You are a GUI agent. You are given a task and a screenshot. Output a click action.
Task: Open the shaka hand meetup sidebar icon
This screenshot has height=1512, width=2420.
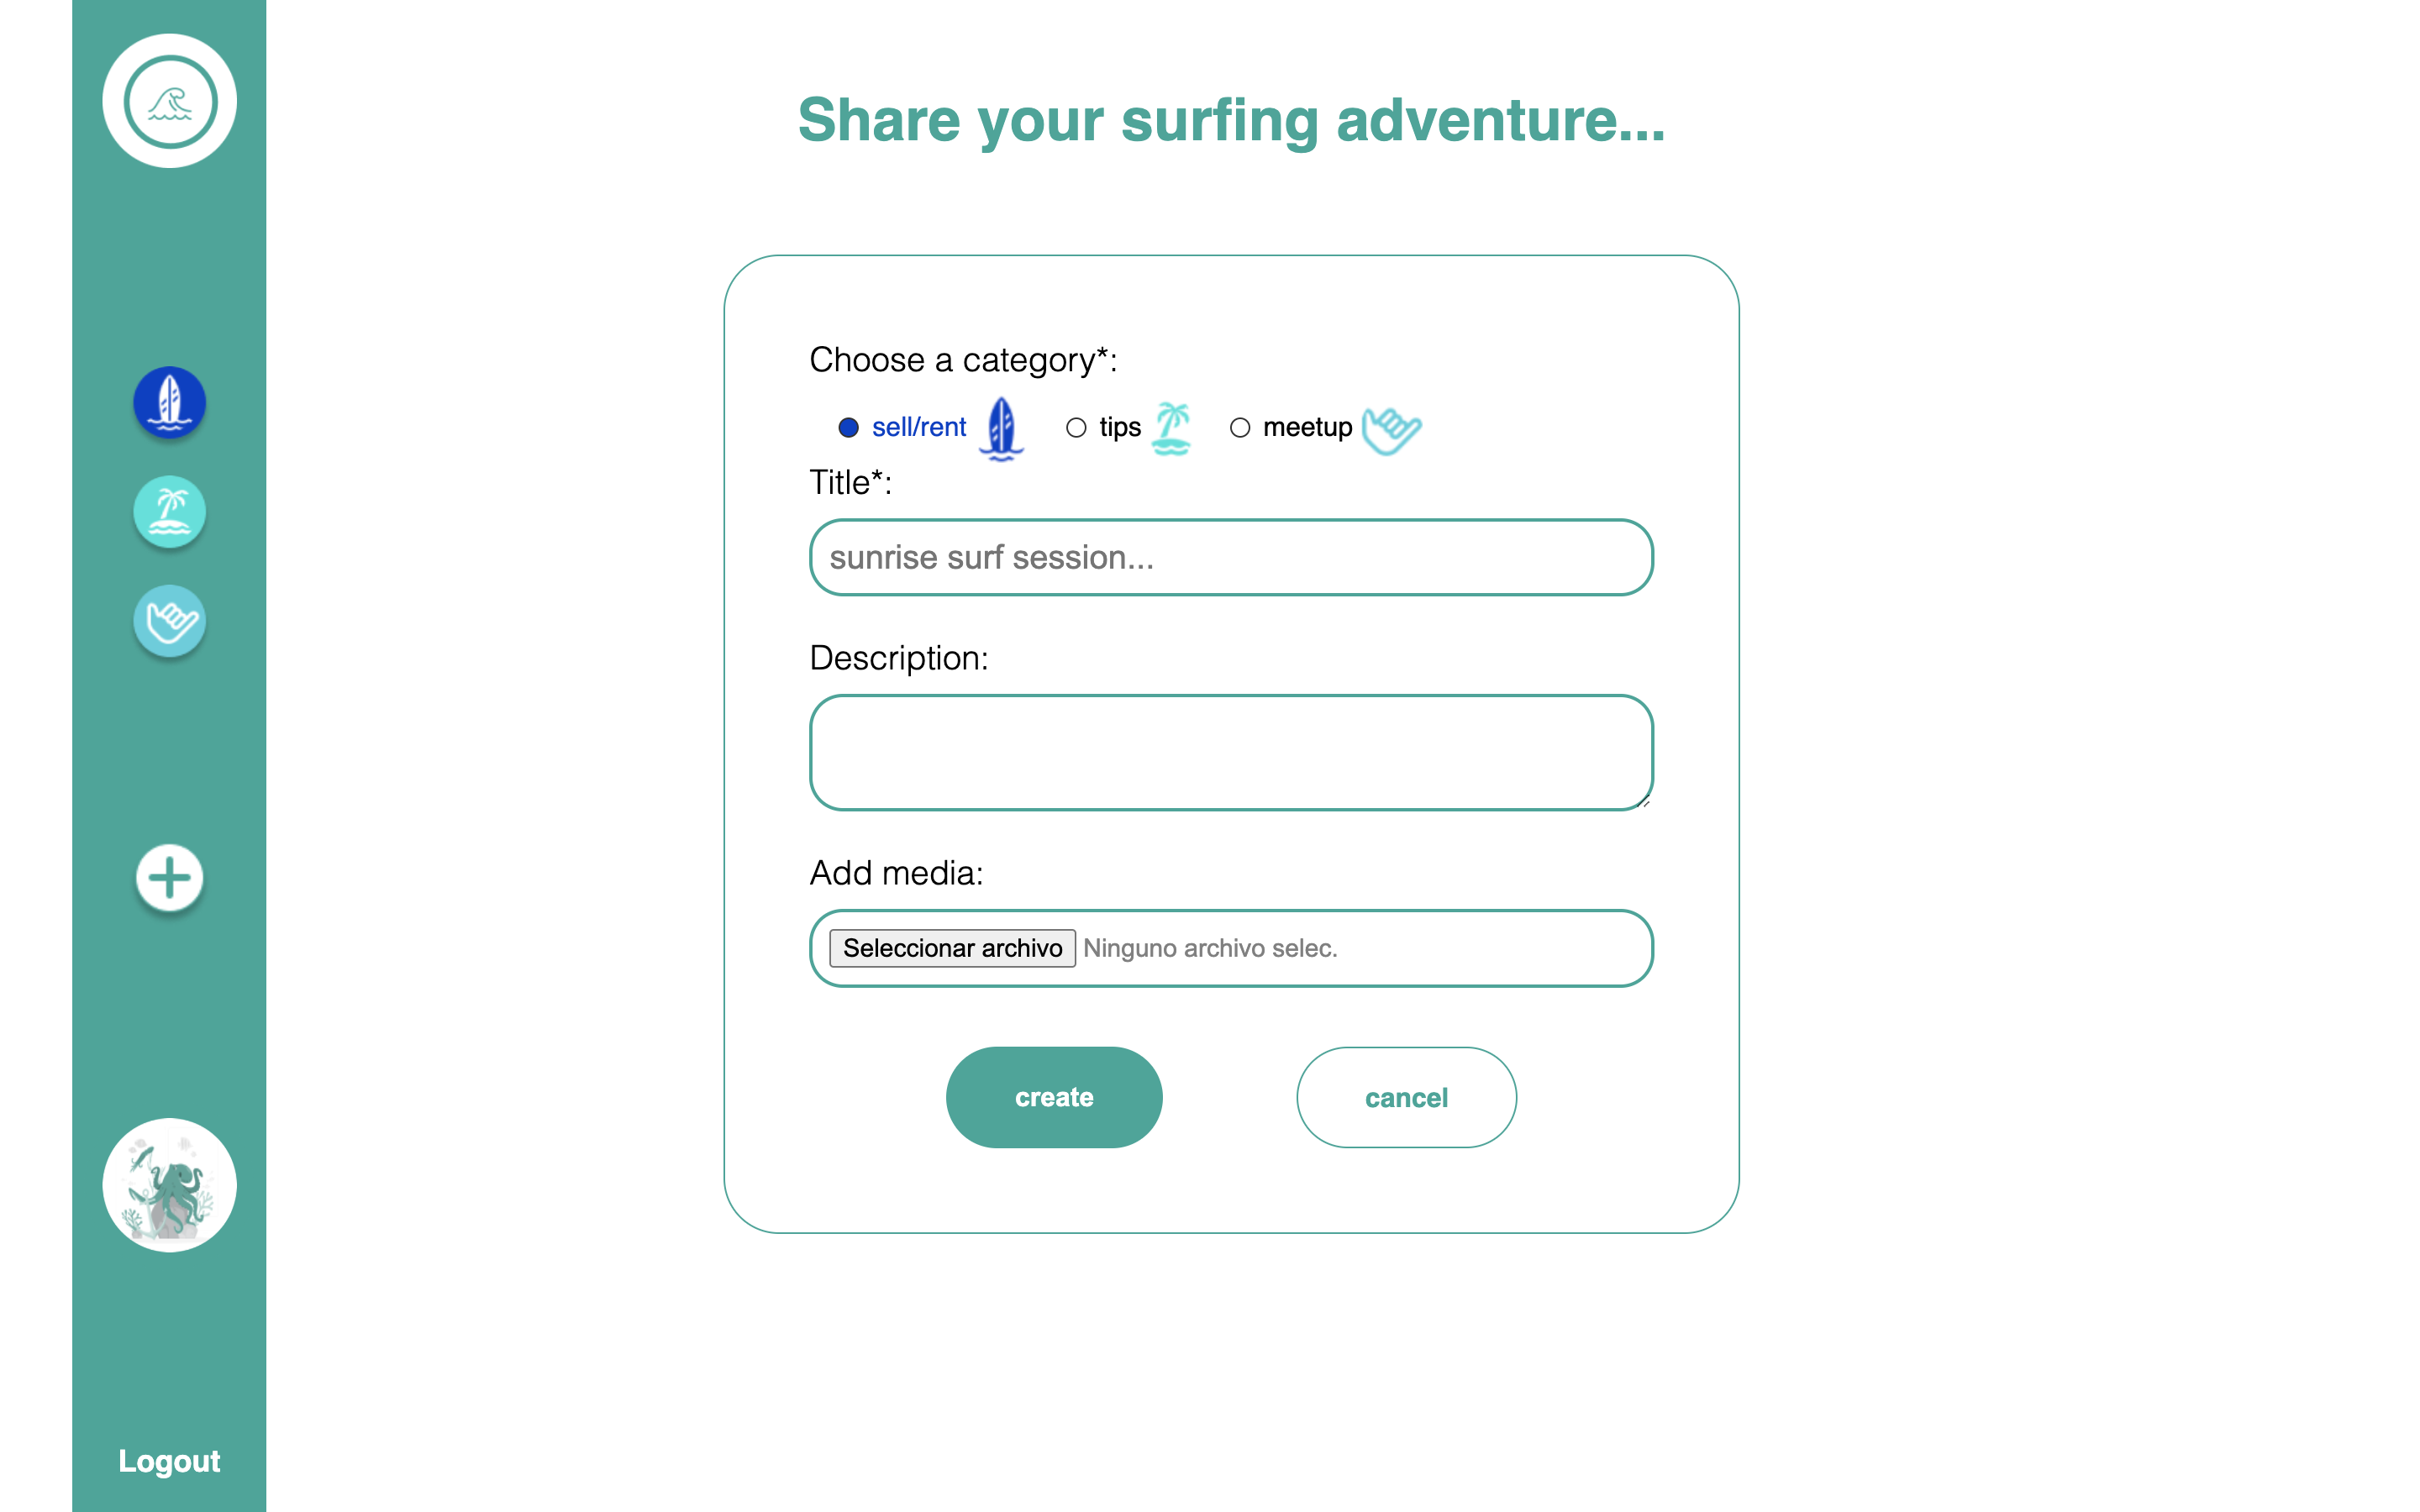[169, 621]
